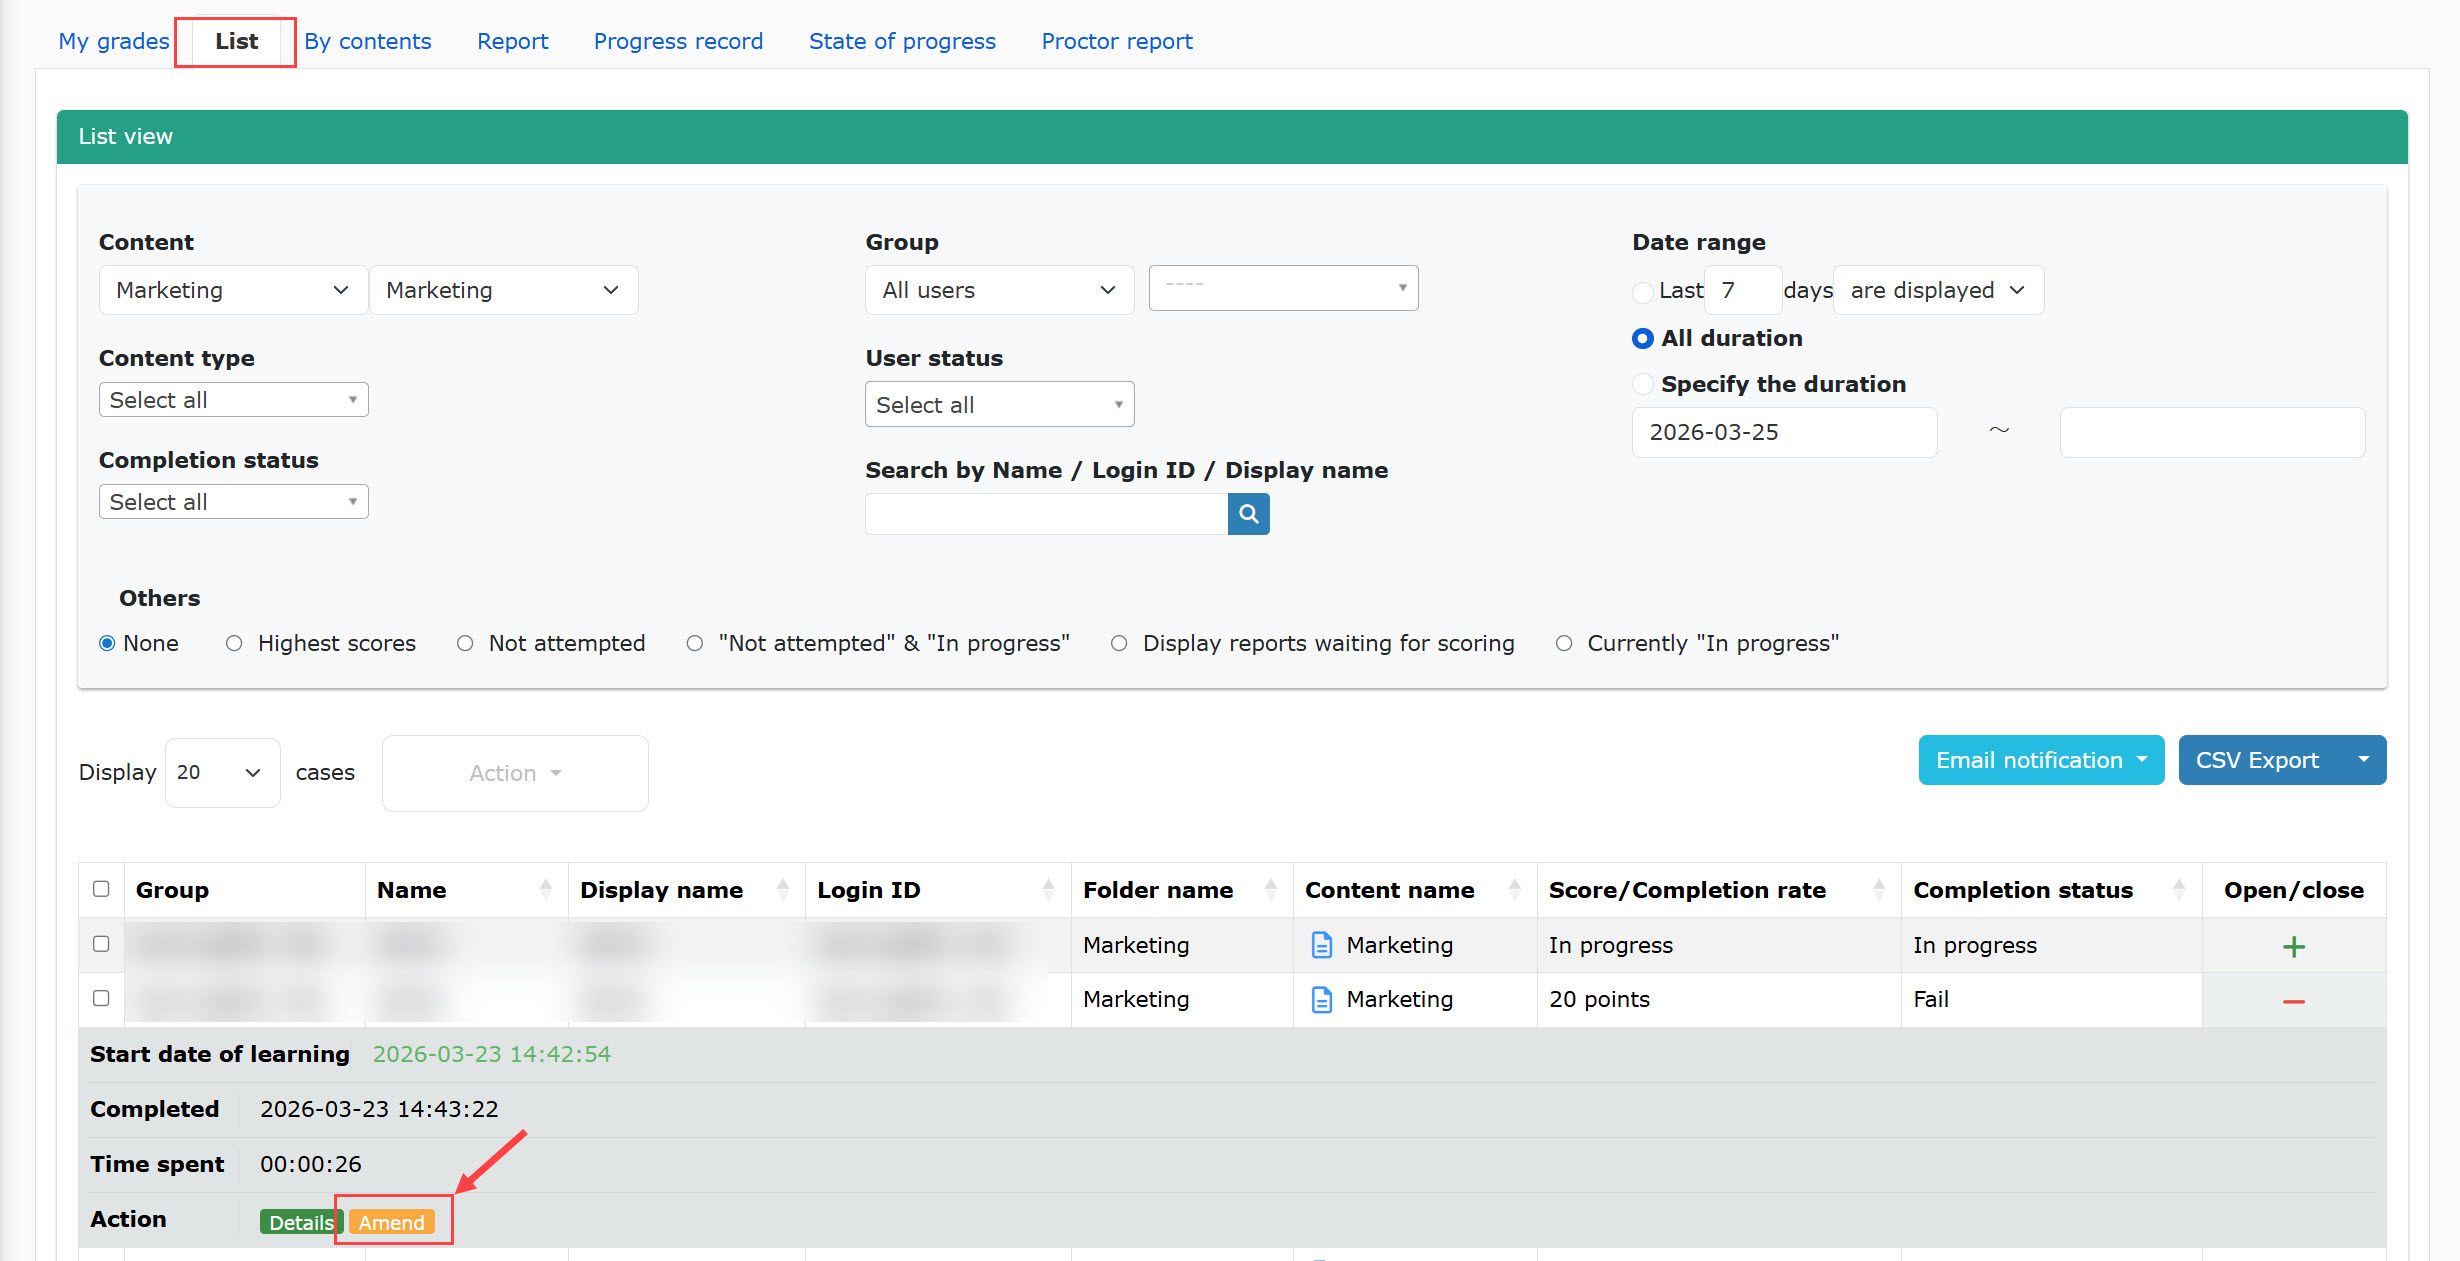The height and width of the screenshot is (1261, 2460).
Task: Collapse second row with red minus icon
Action: tap(2293, 1001)
